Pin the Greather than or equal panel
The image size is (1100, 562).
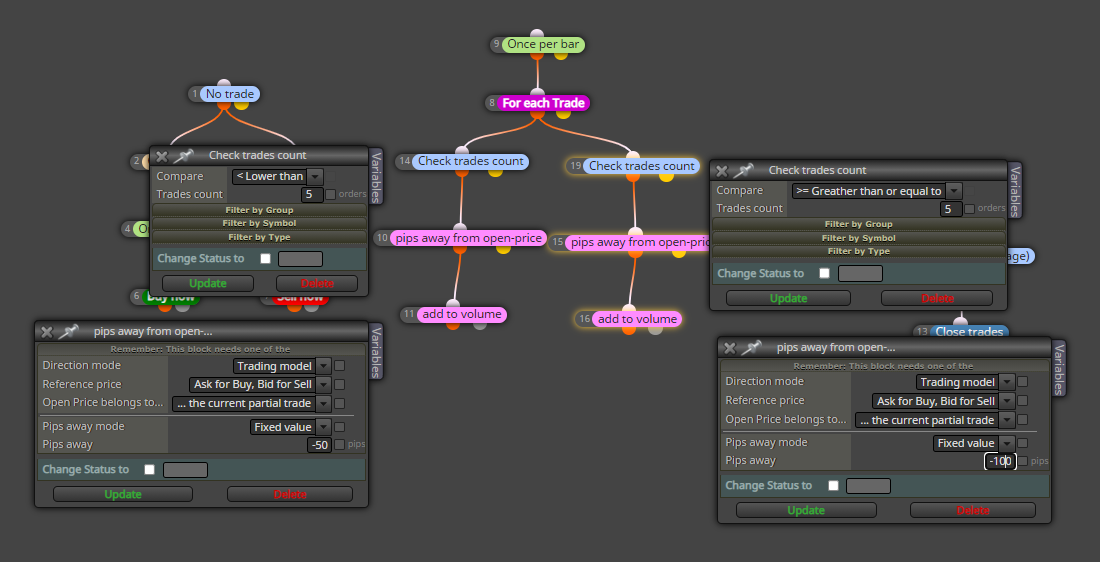(x=743, y=170)
